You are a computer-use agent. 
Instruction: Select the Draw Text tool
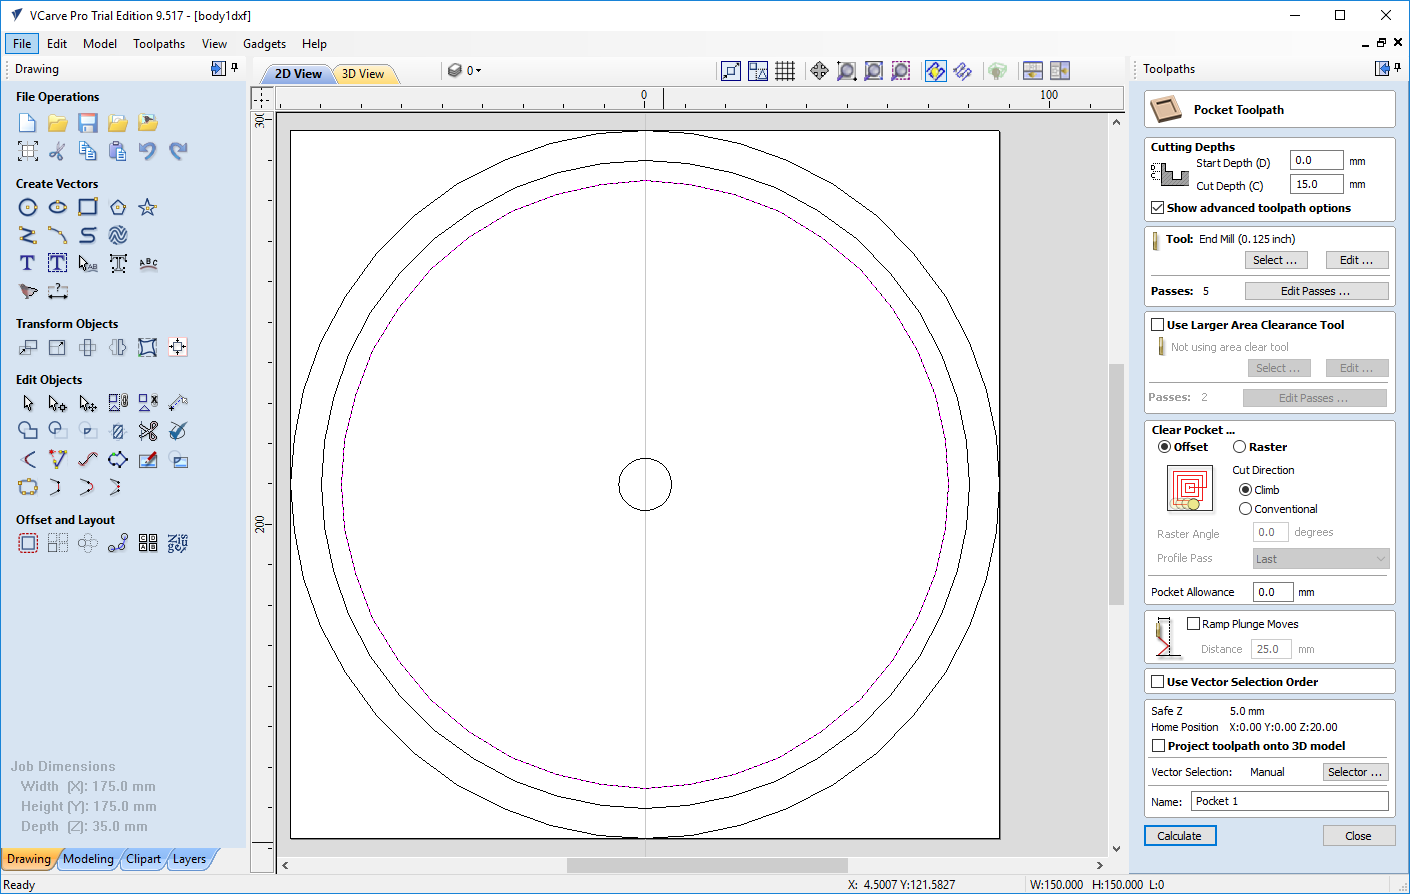tap(28, 263)
